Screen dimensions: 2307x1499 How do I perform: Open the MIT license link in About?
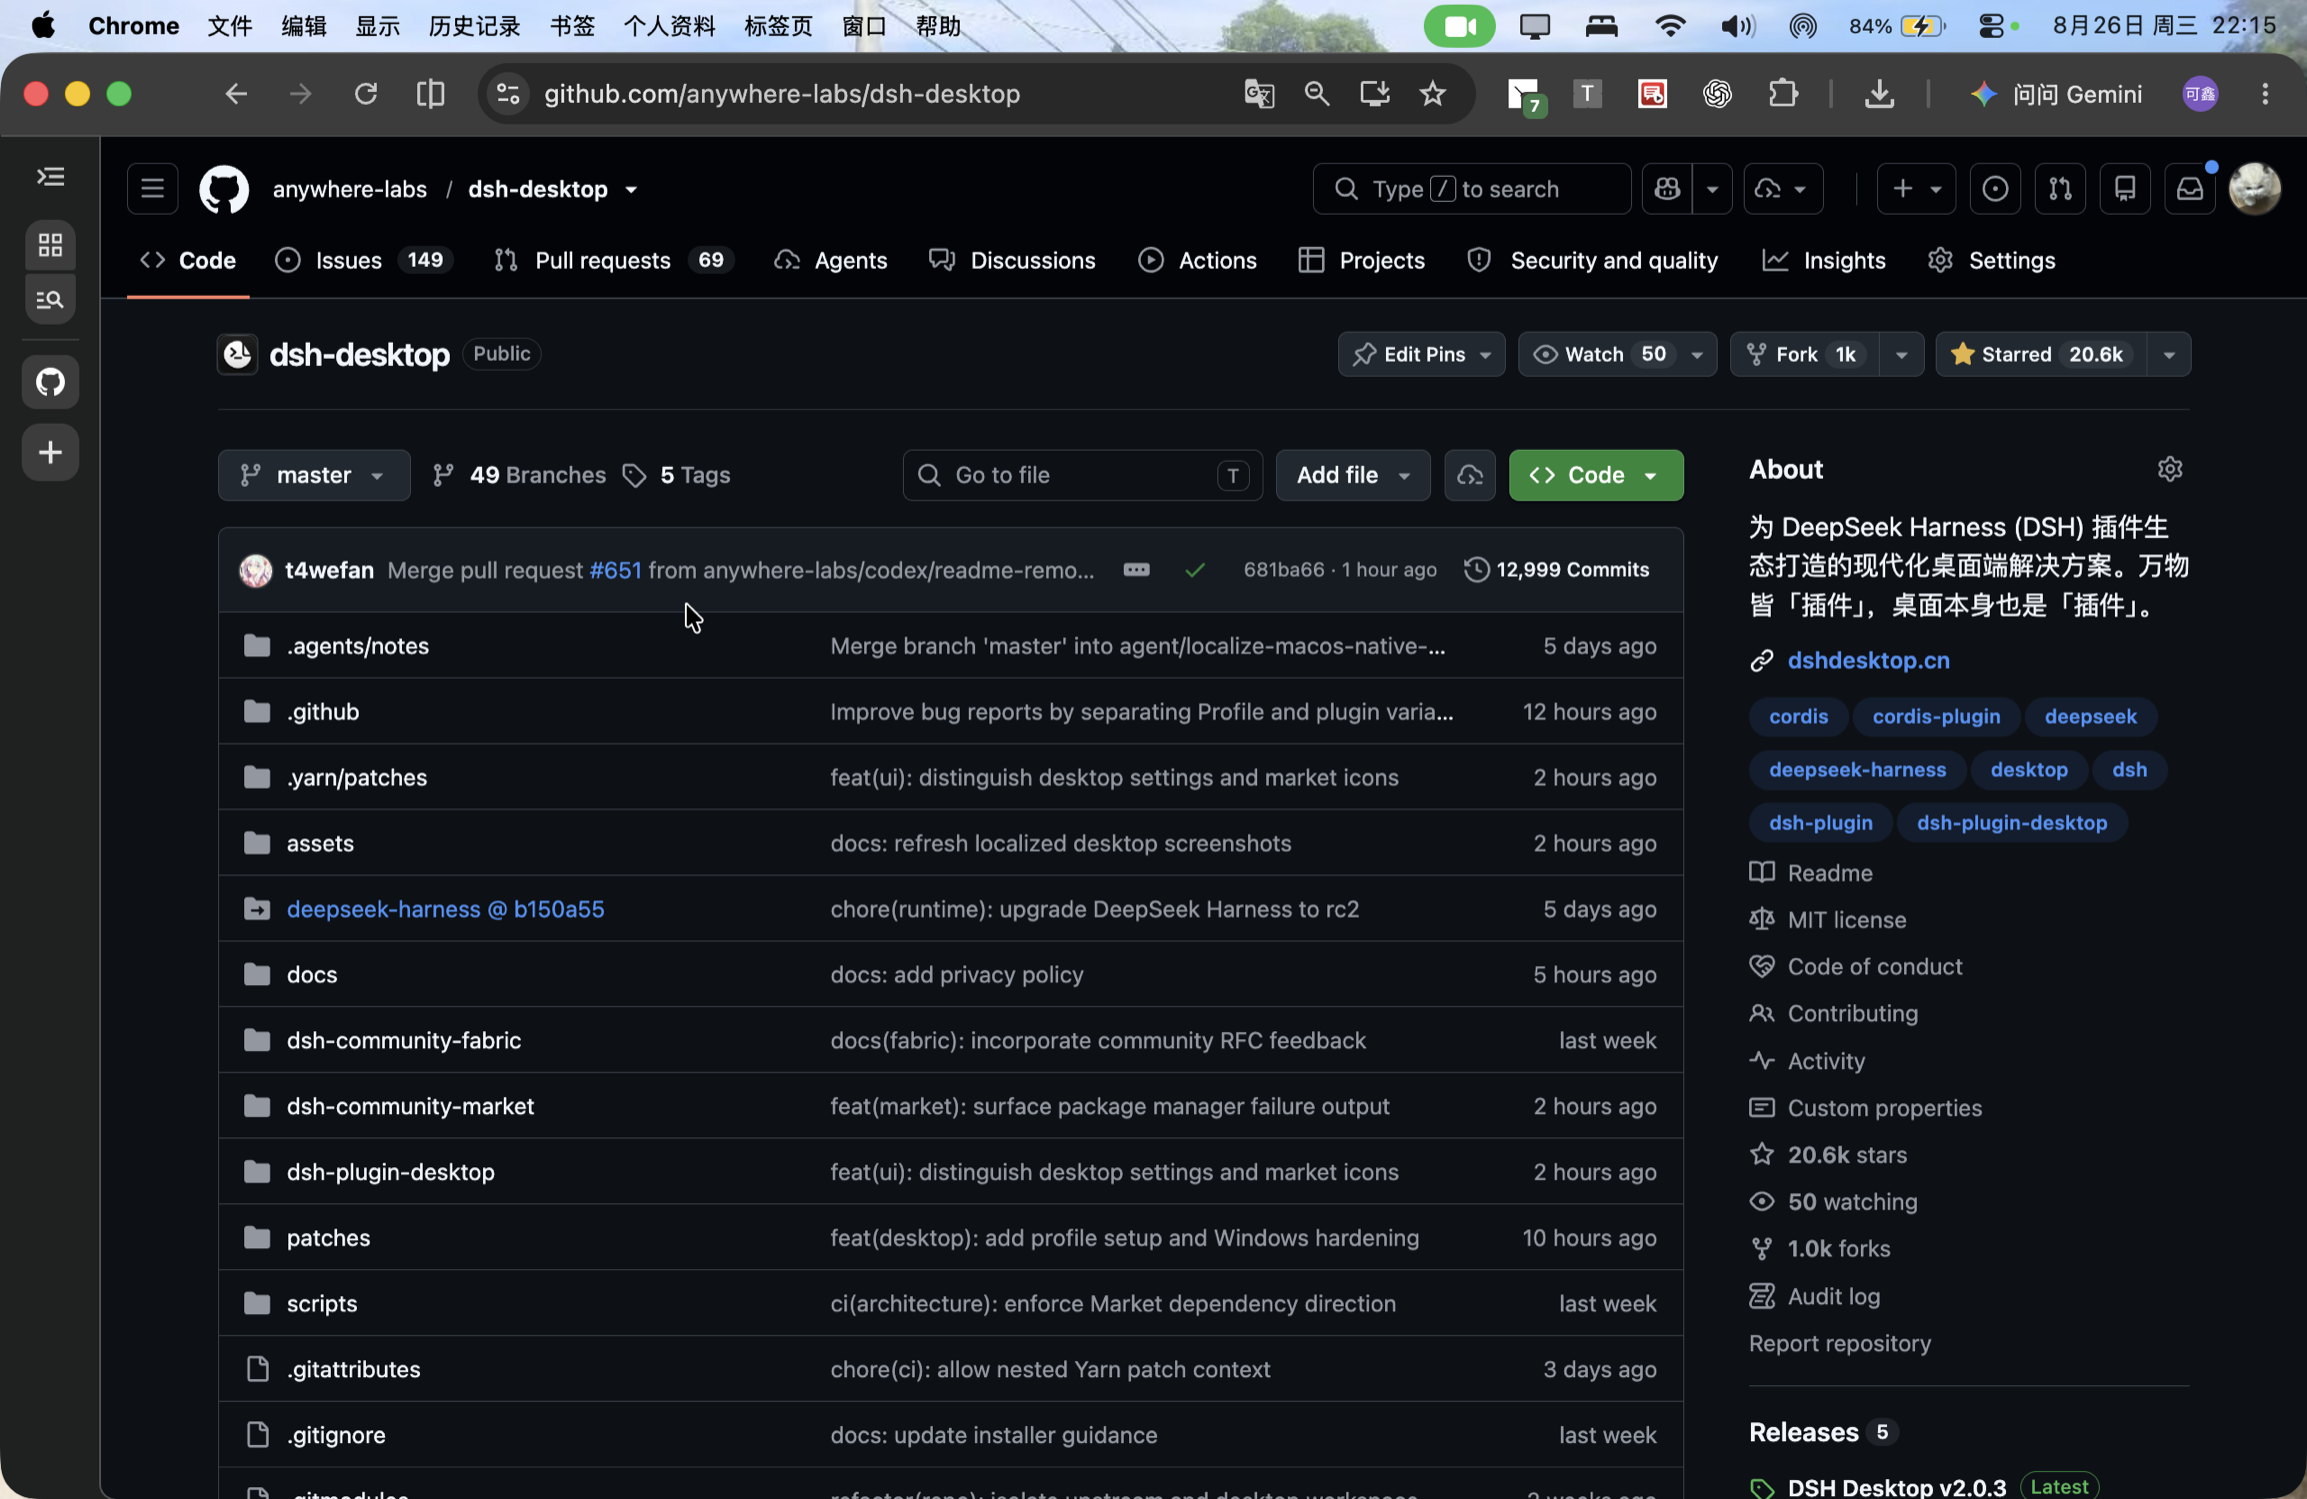1846,920
